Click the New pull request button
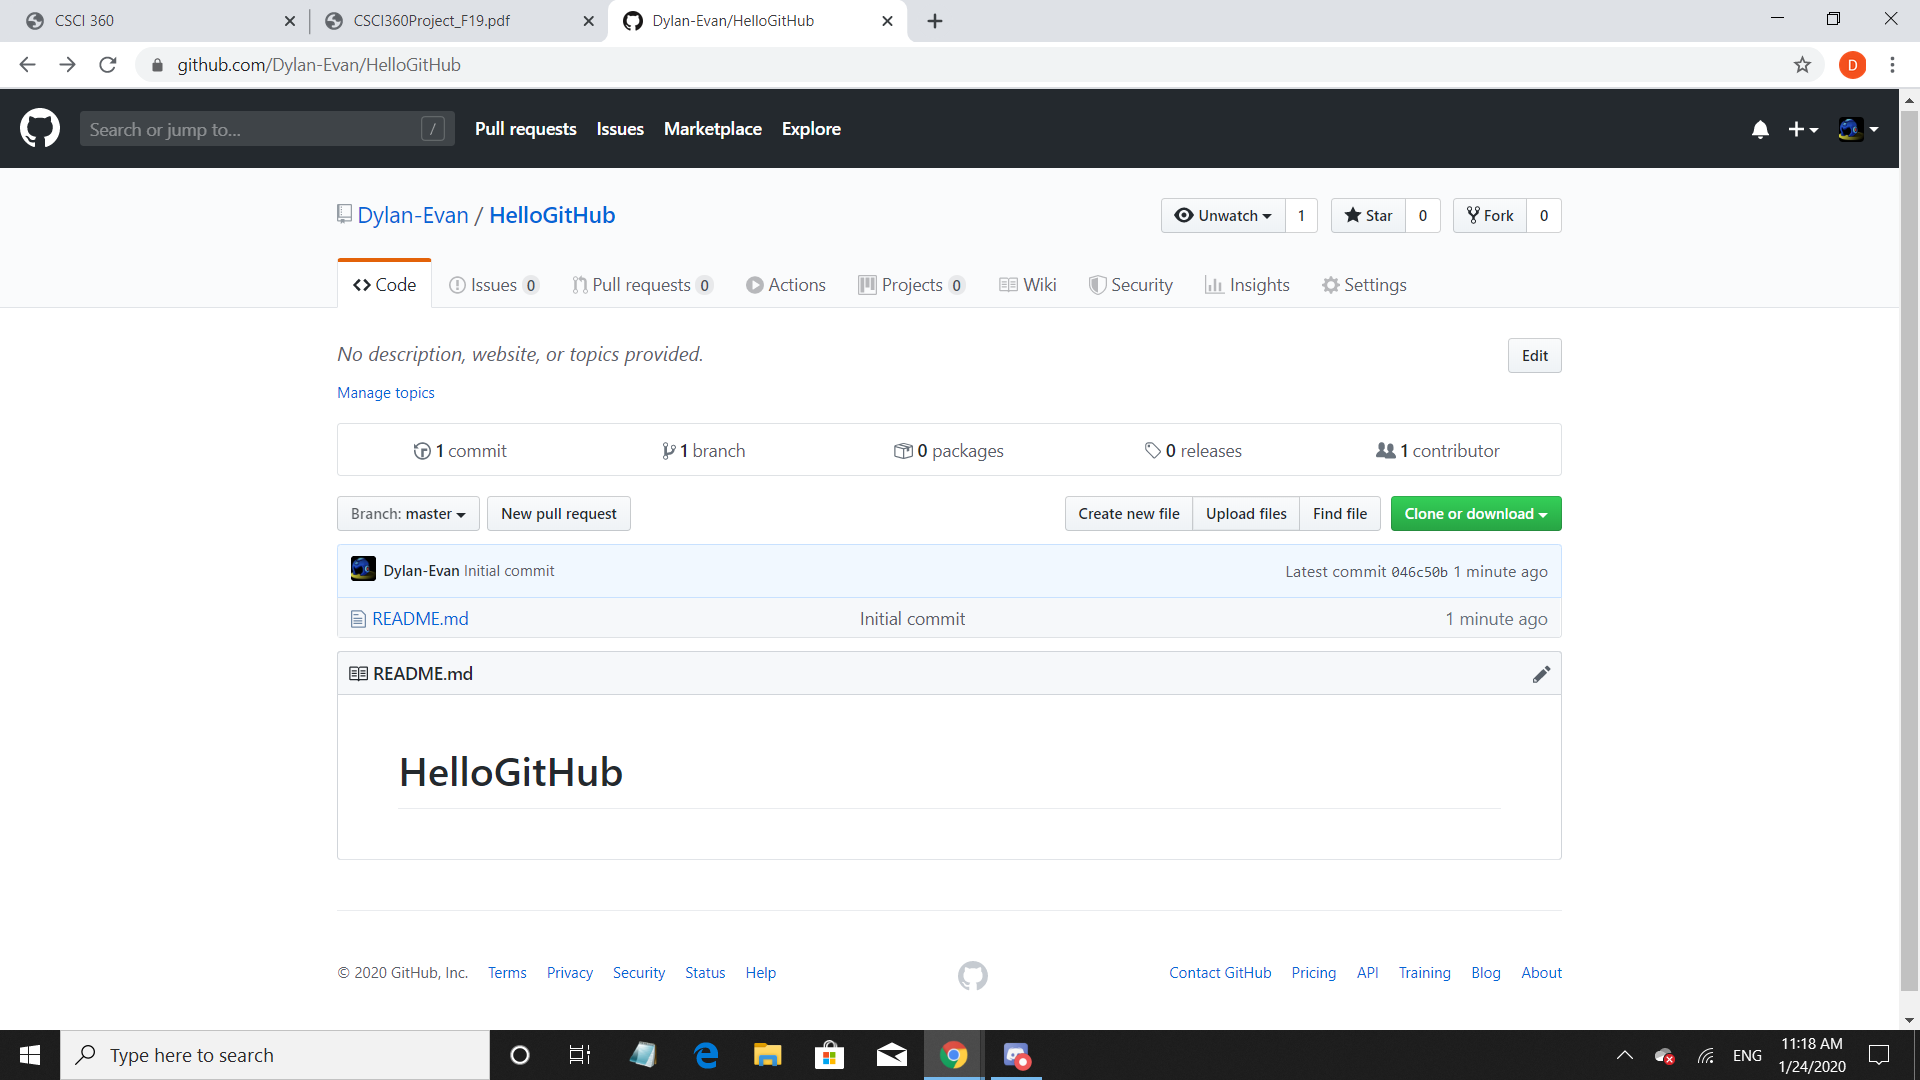The image size is (1920, 1080). (x=558, y=513)
